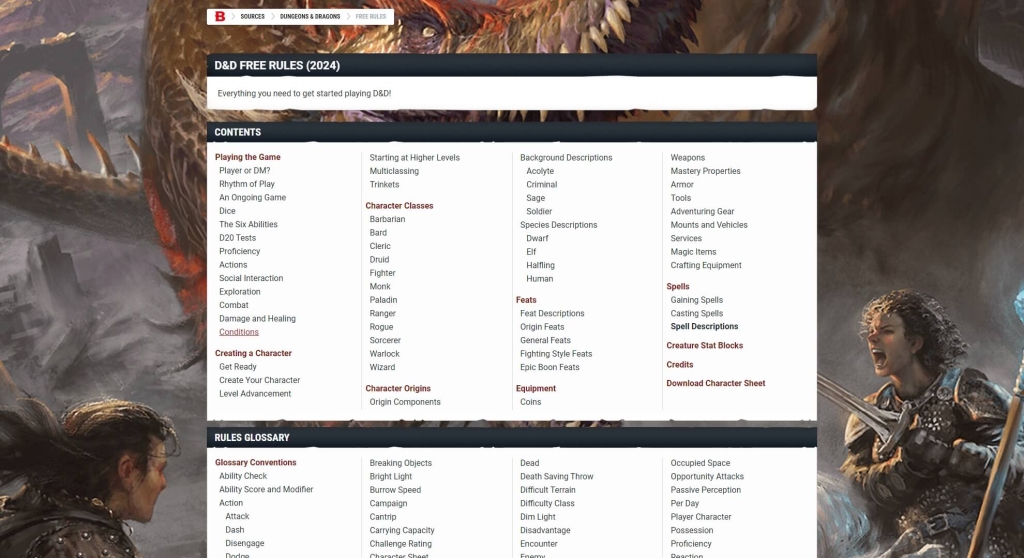Viewport: 1024px width, 558px height.
Task: Click the D&D Beyond logo icon
Action: [x=220, y=17]
